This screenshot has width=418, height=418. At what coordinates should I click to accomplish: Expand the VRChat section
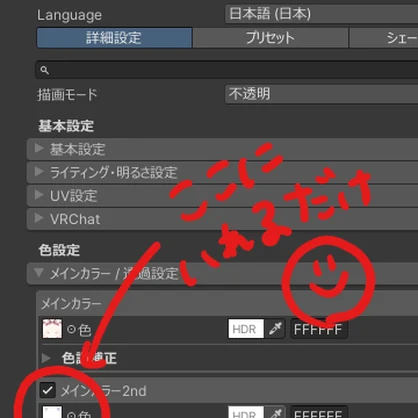click(x=222, y=219)
